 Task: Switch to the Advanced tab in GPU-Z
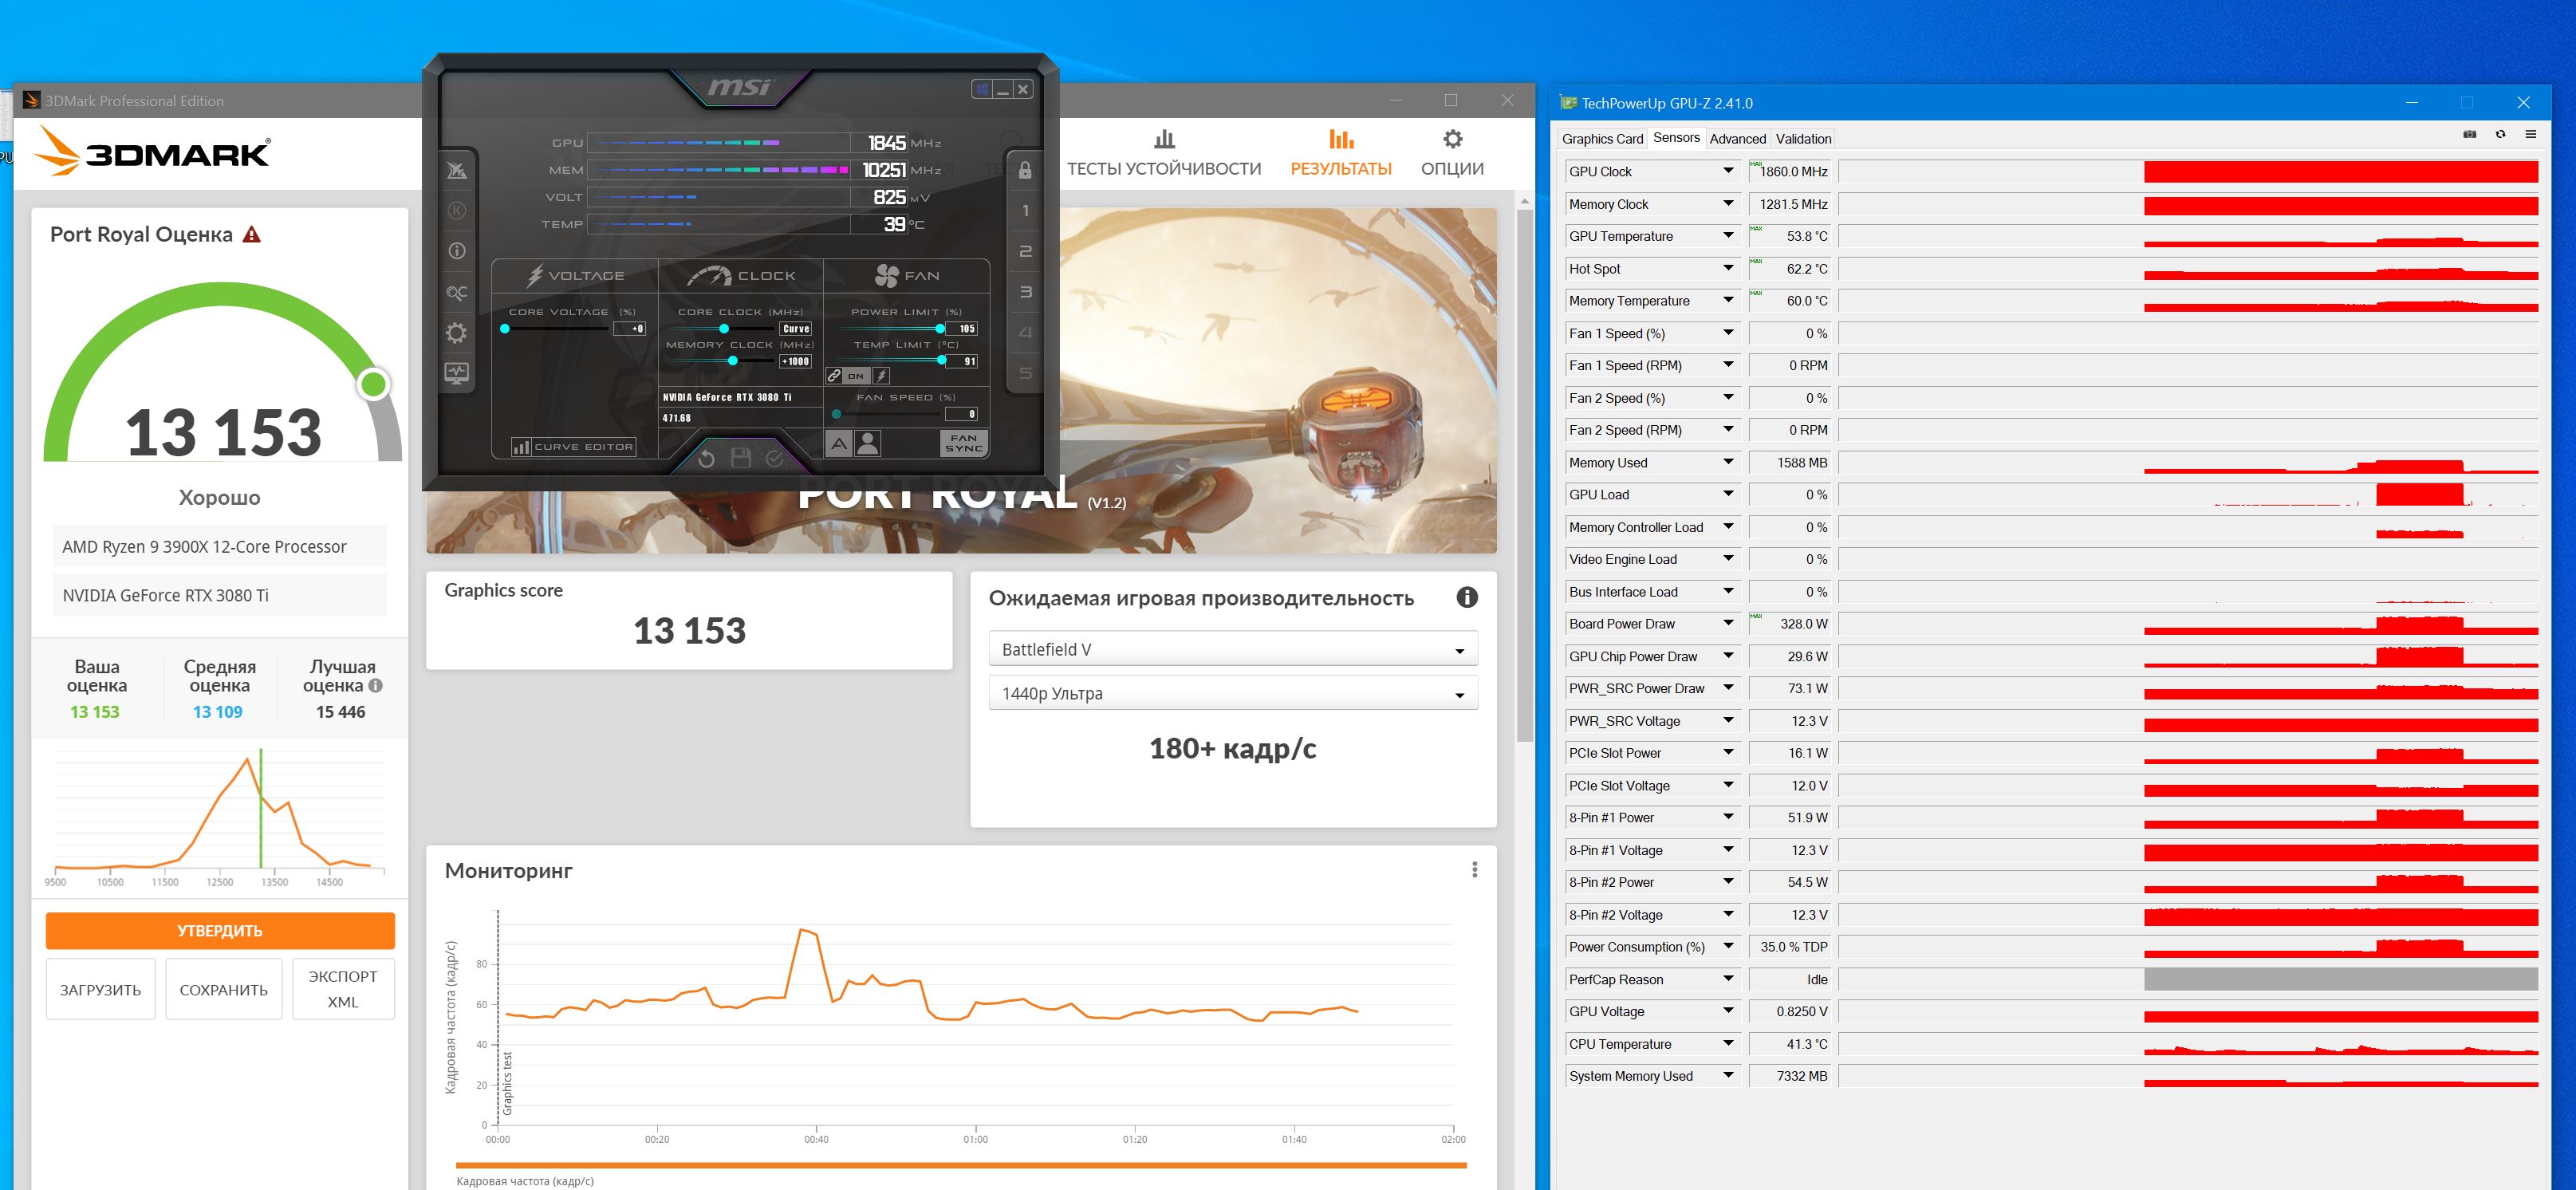(x=1737, y=139)
